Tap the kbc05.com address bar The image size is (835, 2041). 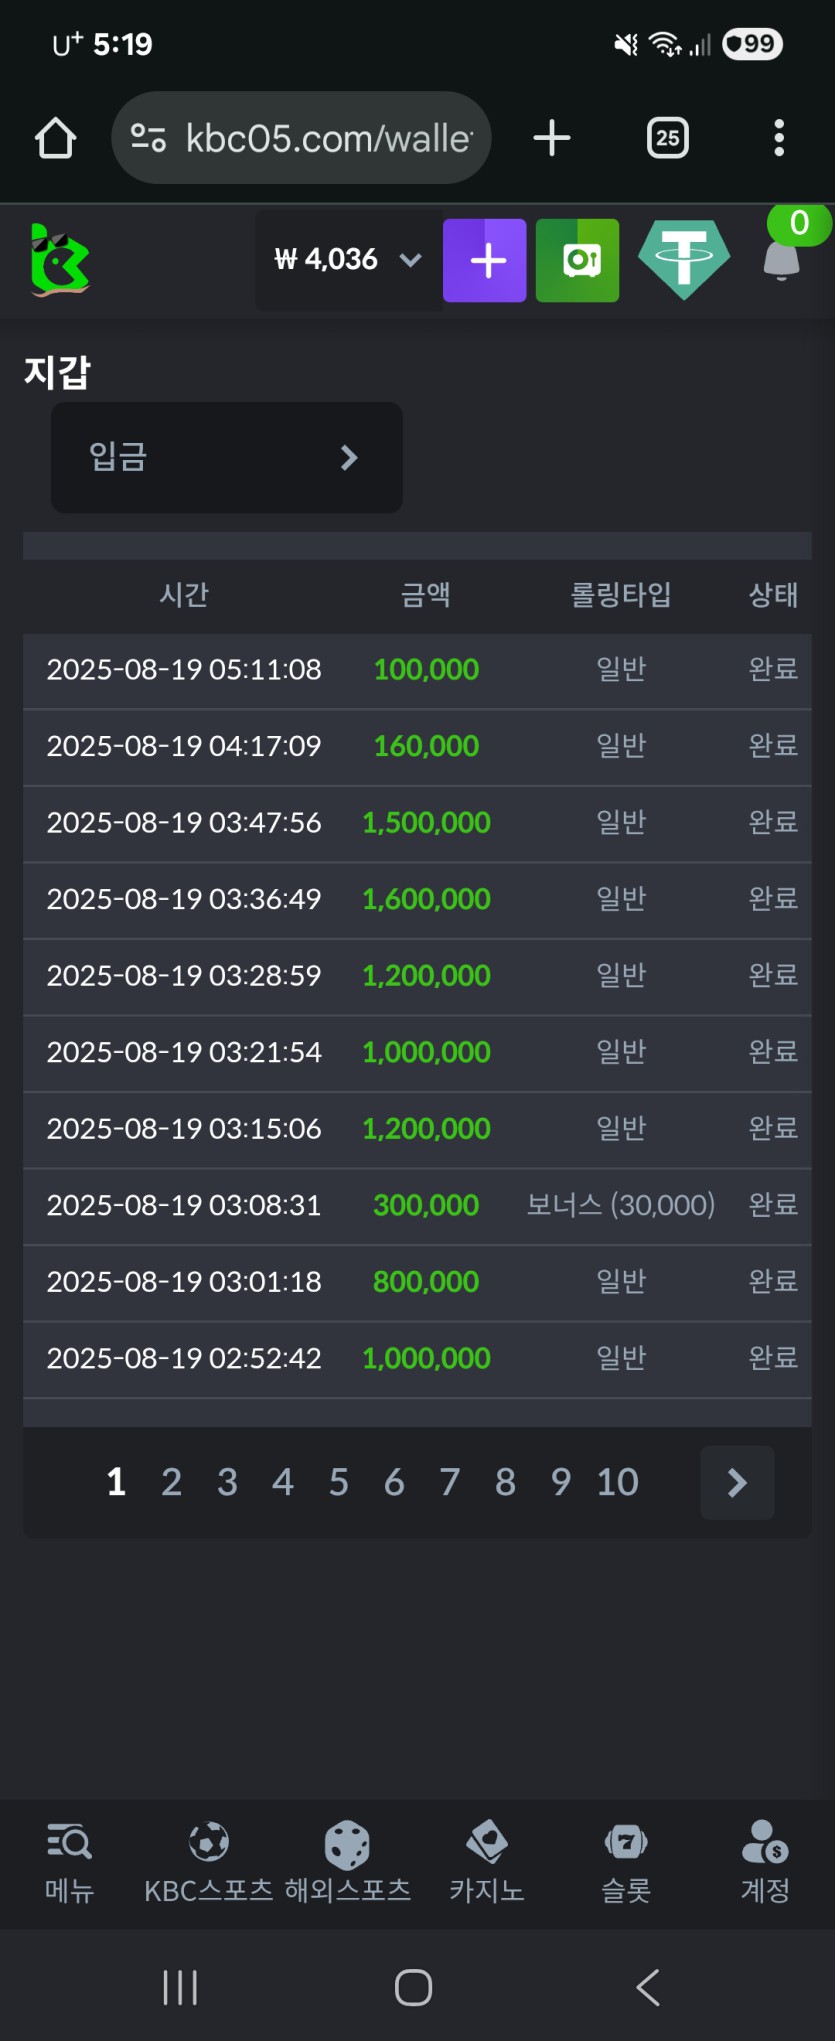click(x=302, y=138)
